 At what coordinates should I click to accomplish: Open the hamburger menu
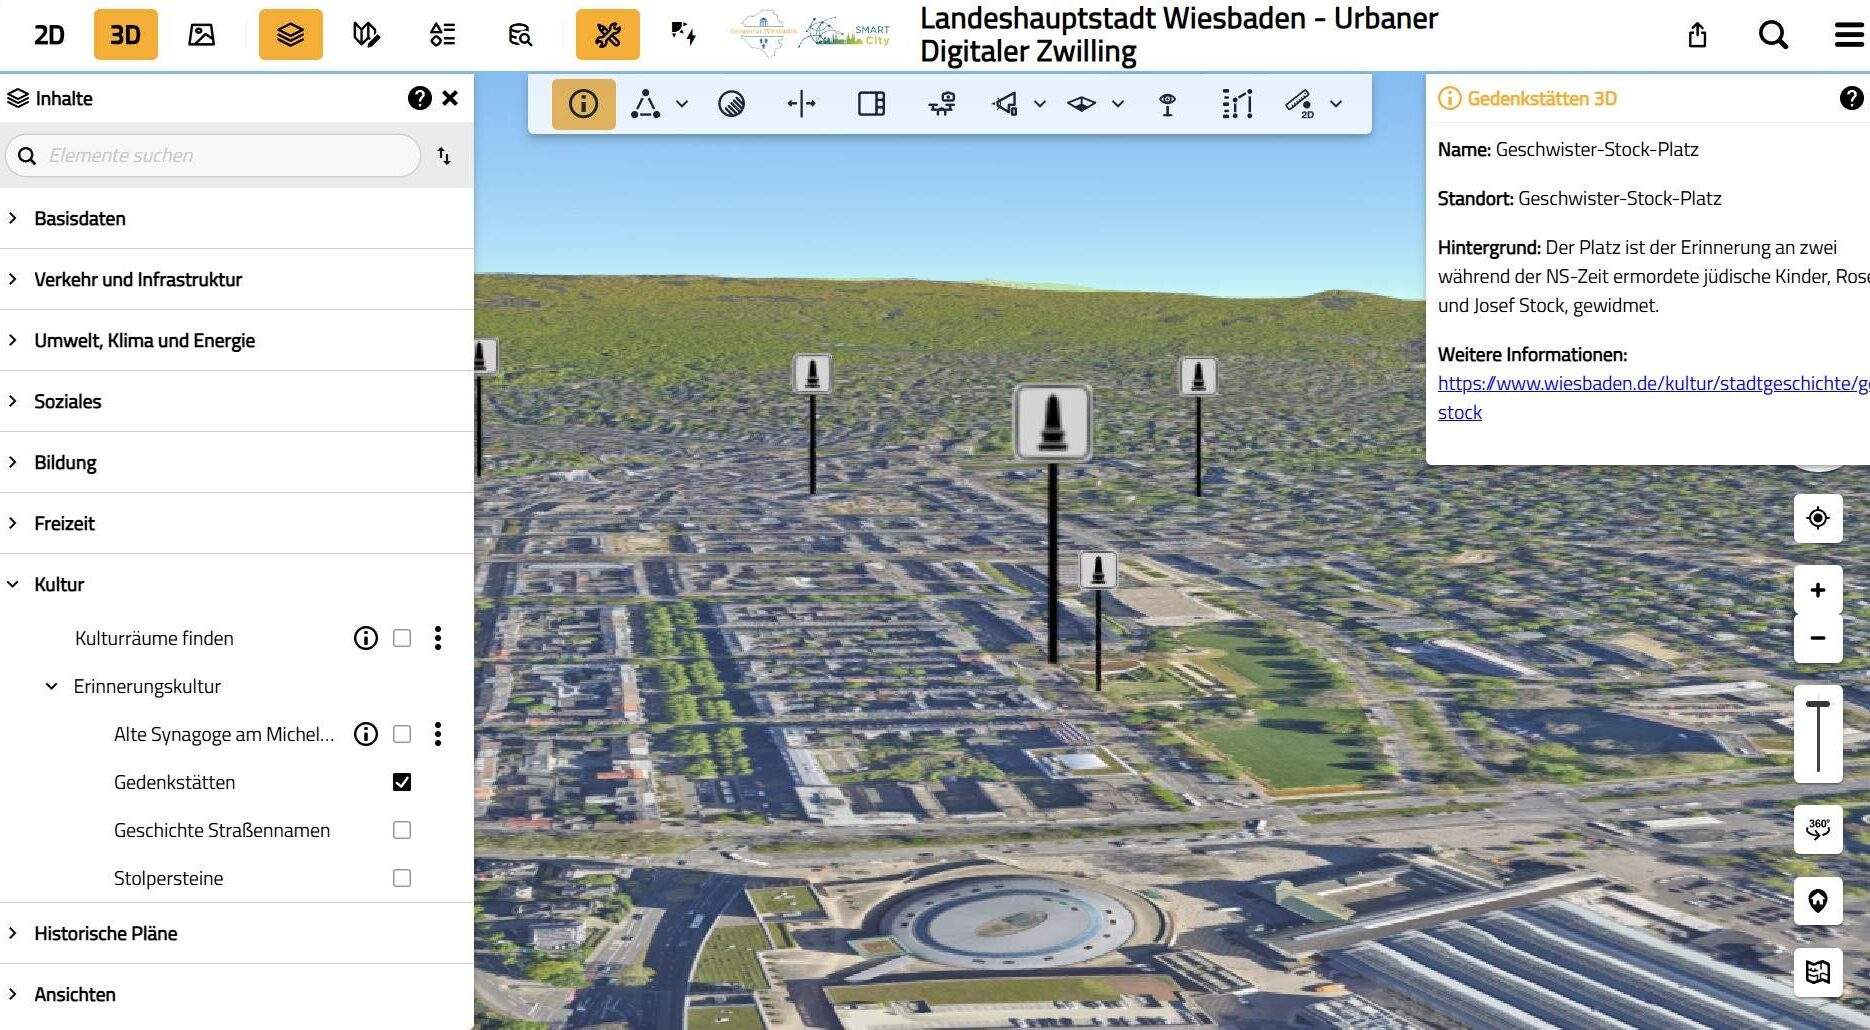(1847, 35)
